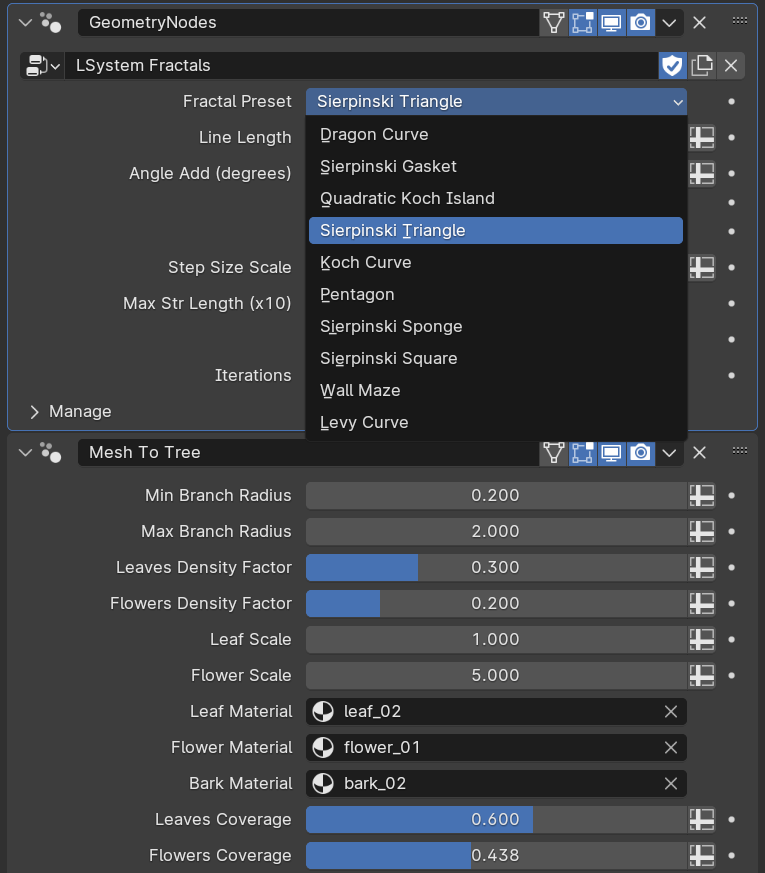Click attribute toggle icon for Min Branch Radius
This screenshot has width=765, height=873.
coord(702,496)
